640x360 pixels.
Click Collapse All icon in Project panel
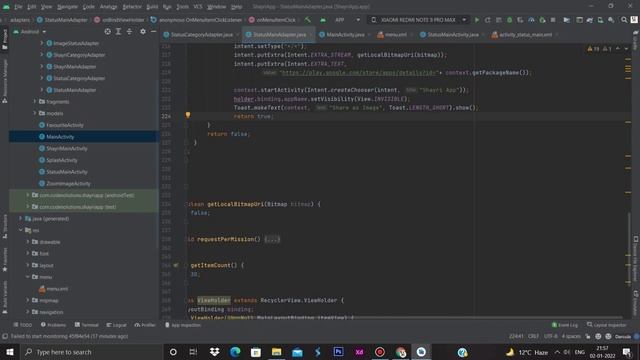pos(129,31)
